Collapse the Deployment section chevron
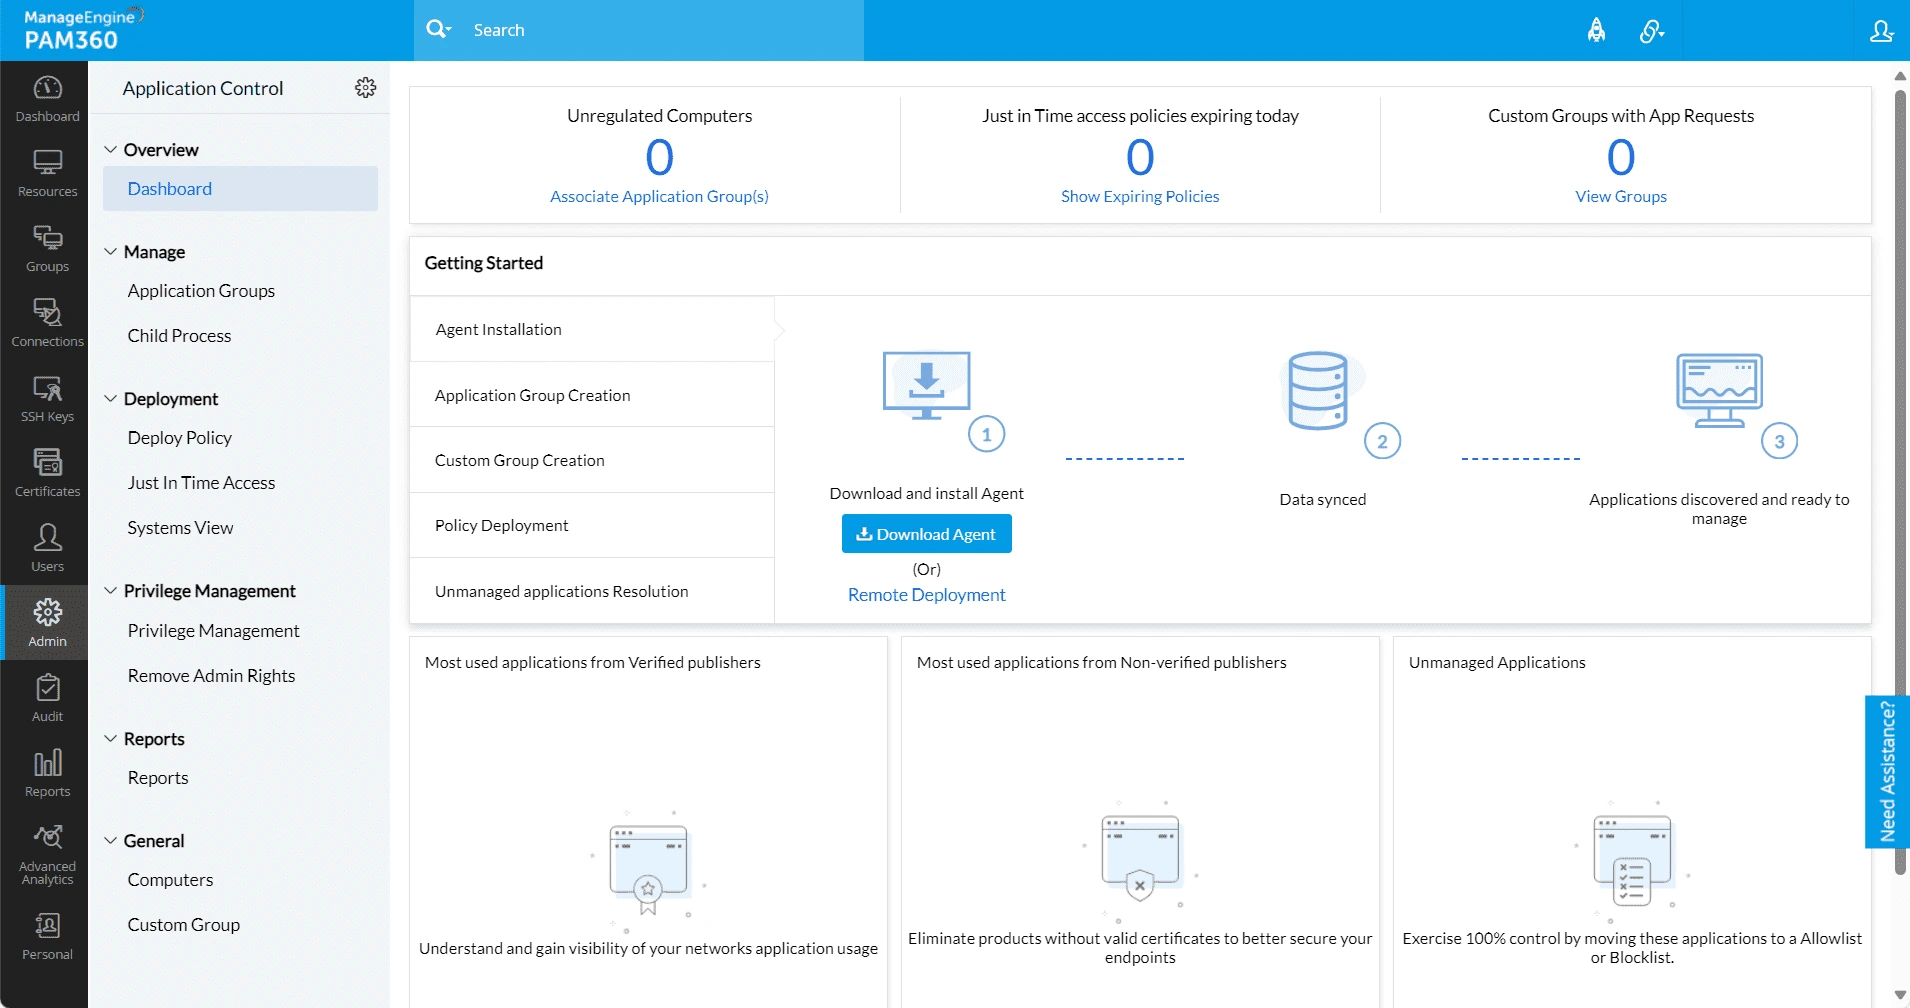This screenshot has height=1008, width=1910. pos(111,399)
